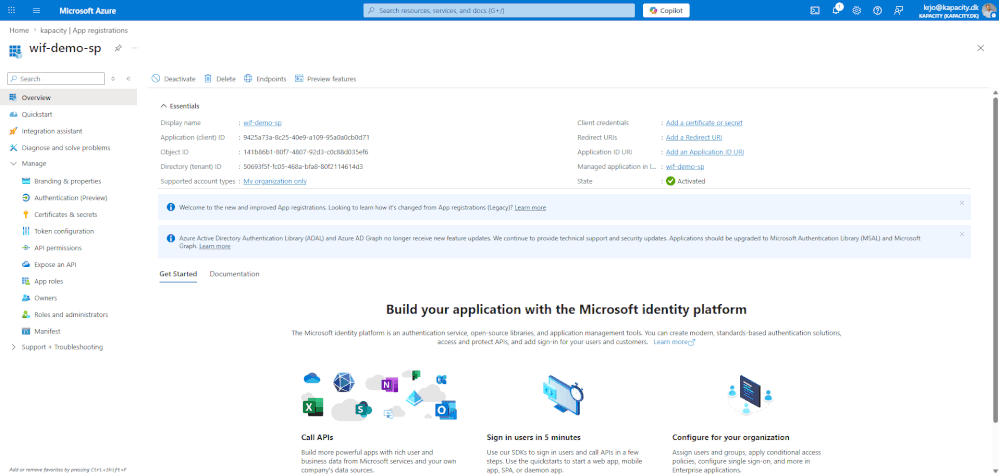Click the Configure for your organization illustration
The height and width of the screenshot is (474, 999).
pos(750,395)
